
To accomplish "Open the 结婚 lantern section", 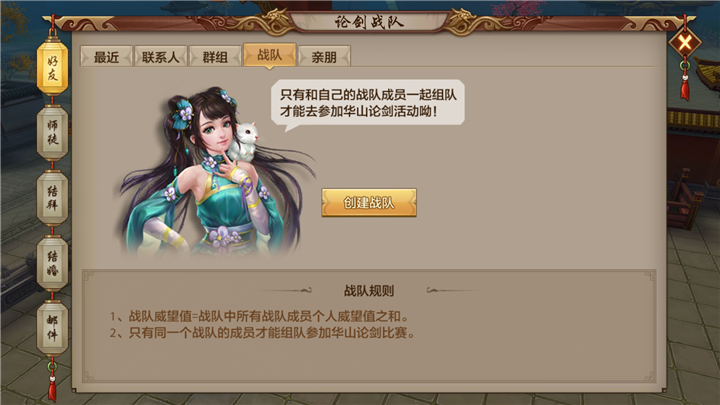I will [x=52, y=263].
